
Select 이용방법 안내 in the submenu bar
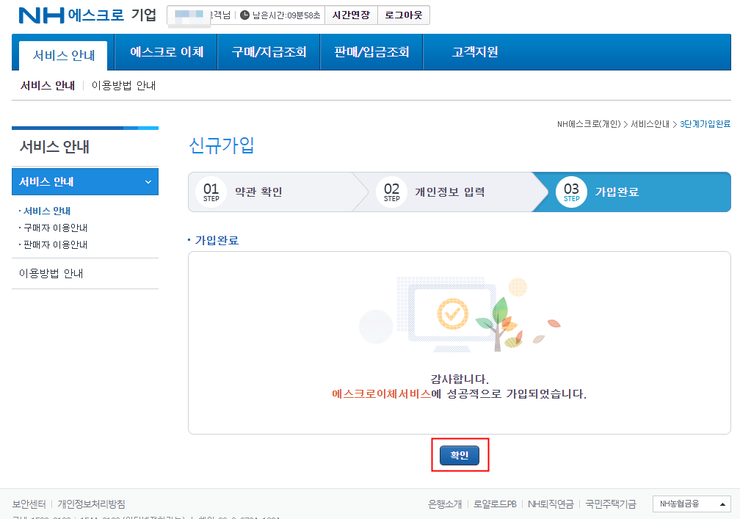124,85
